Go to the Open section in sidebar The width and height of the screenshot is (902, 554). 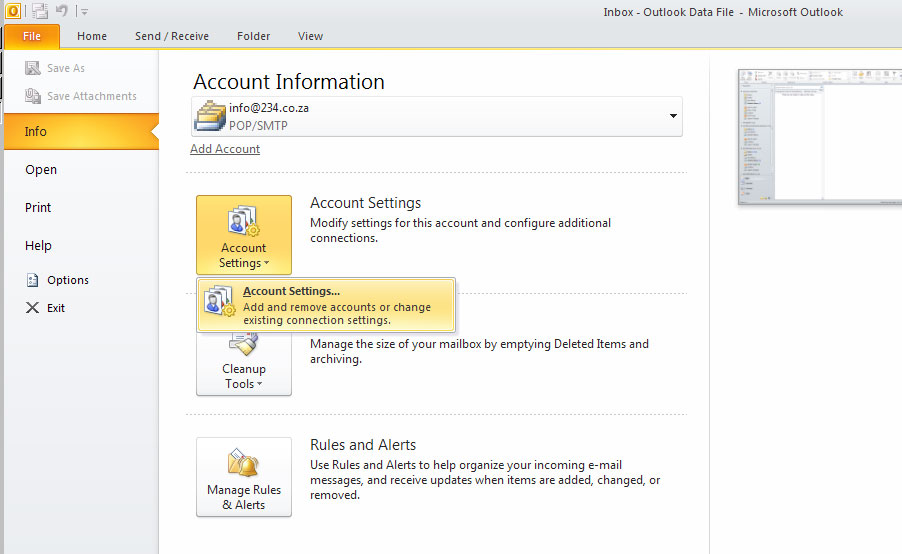41,170
